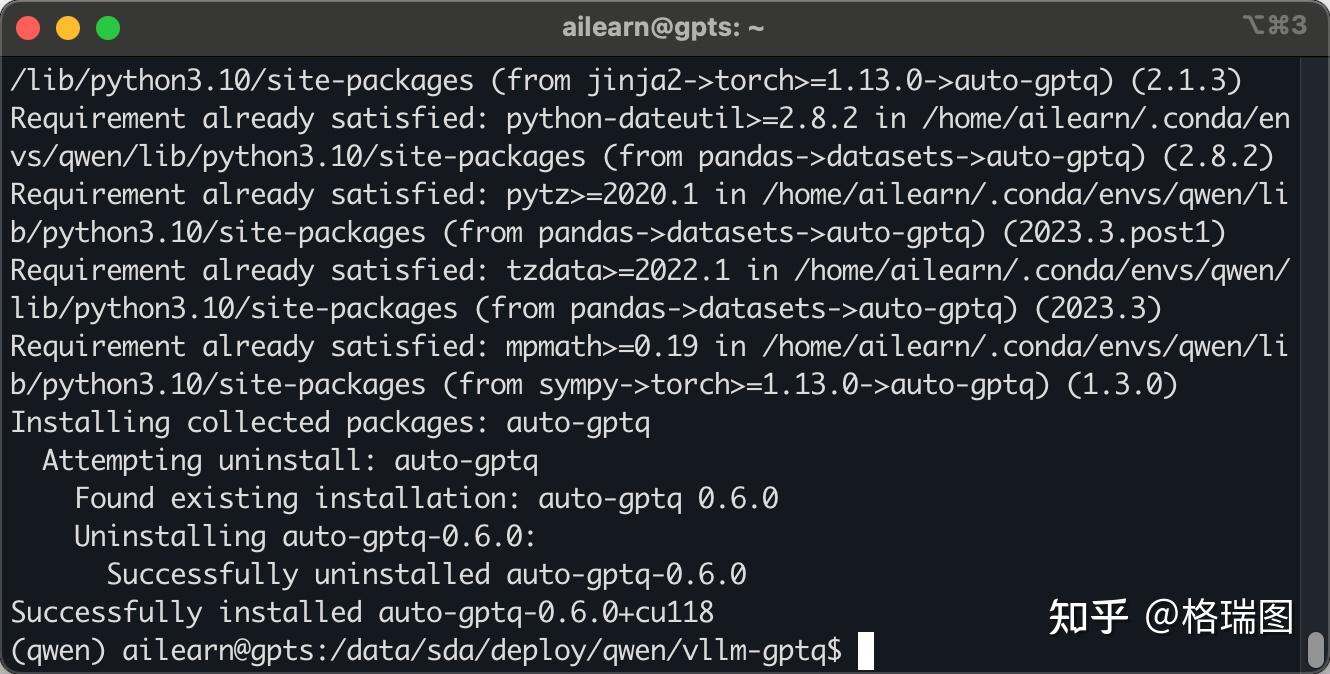
Task: Click the scrollbar thumb at bottom right
Action: 1317,650
